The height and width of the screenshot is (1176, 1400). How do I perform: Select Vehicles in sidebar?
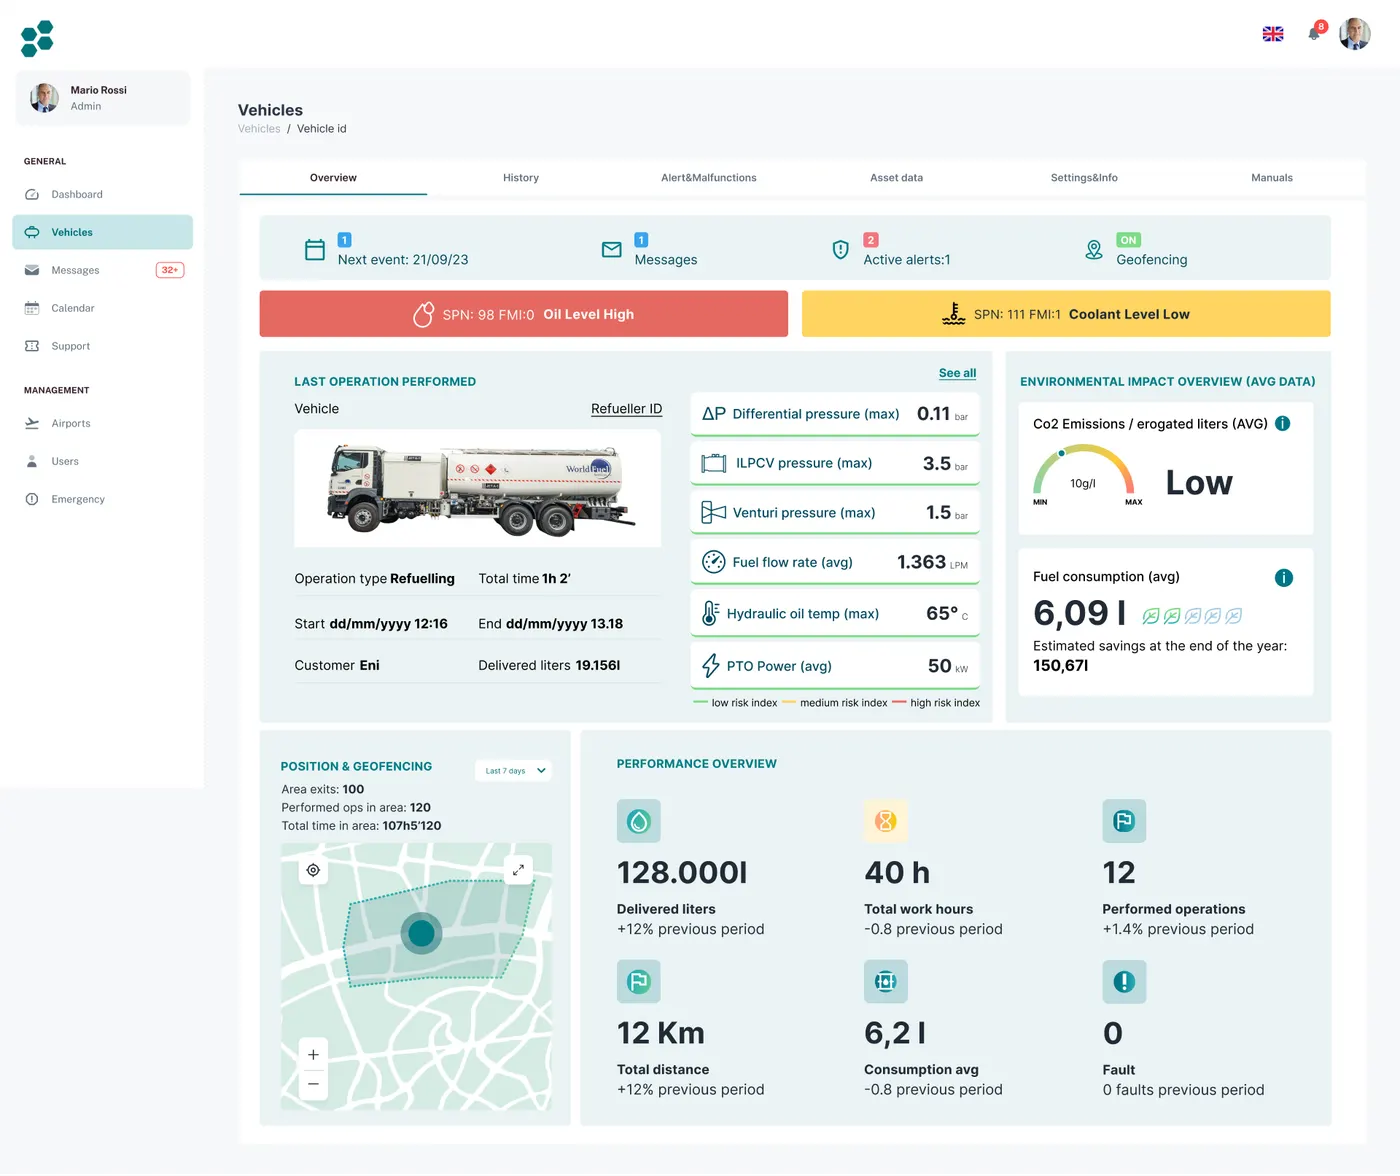click(x=102, y=232)
